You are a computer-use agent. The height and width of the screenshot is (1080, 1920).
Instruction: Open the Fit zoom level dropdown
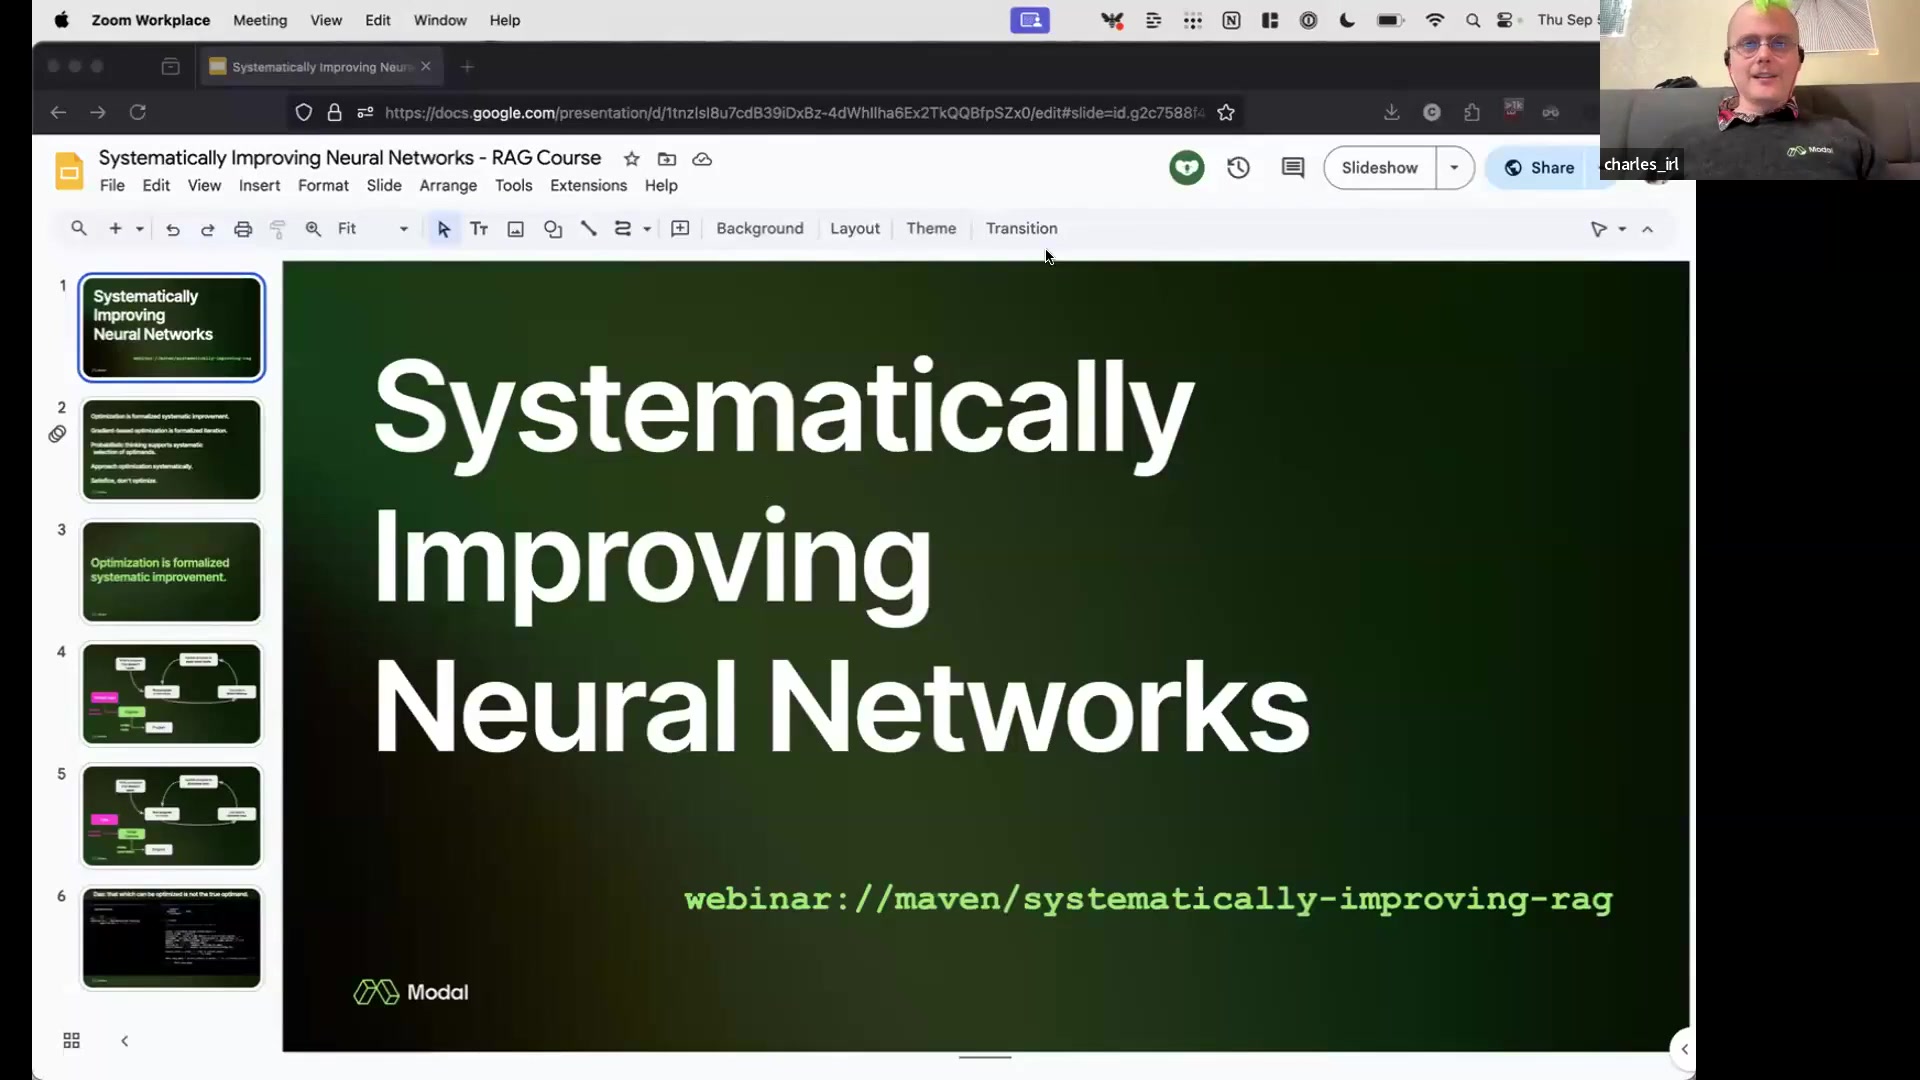click(x=372, y=229)
